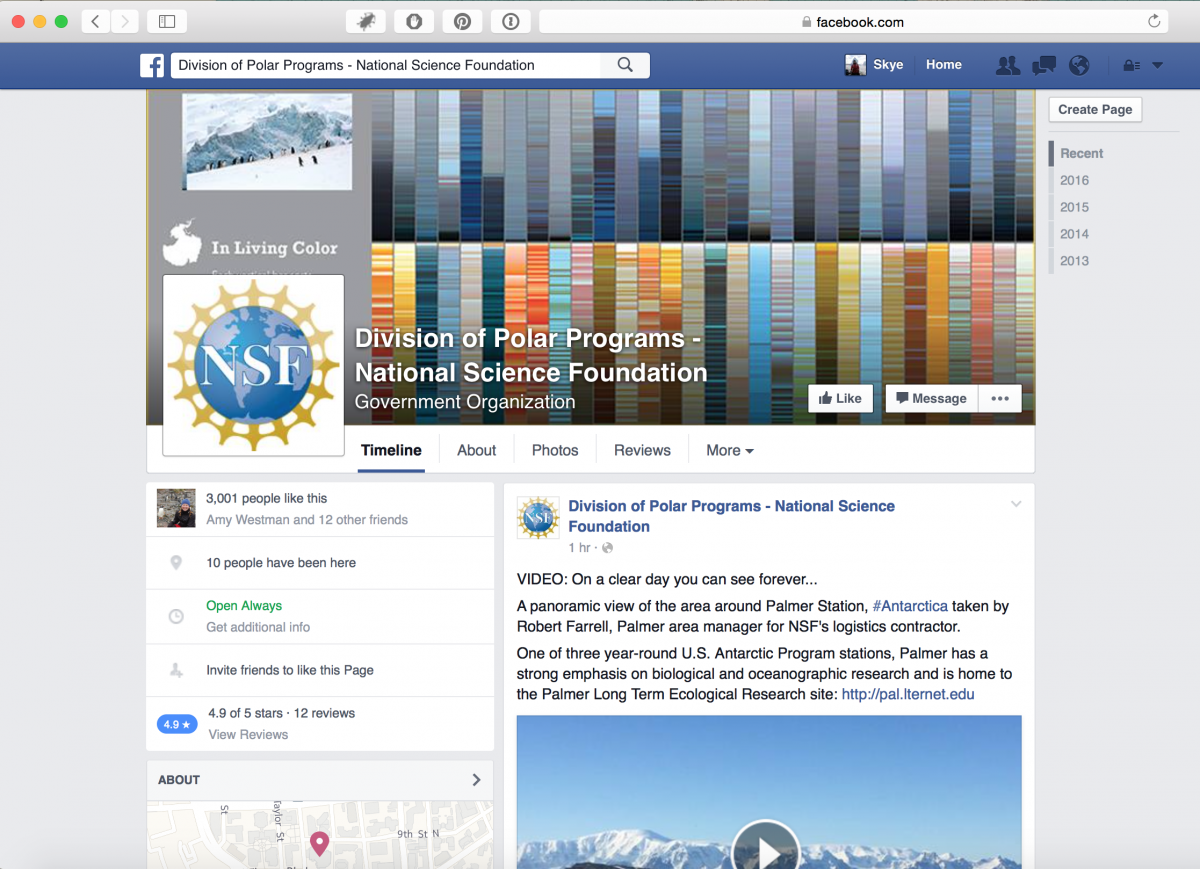Screen dimensions: 1200x869
Task: Click 'Amy Westman and 12 other friends'
Action: pos(307,520)
